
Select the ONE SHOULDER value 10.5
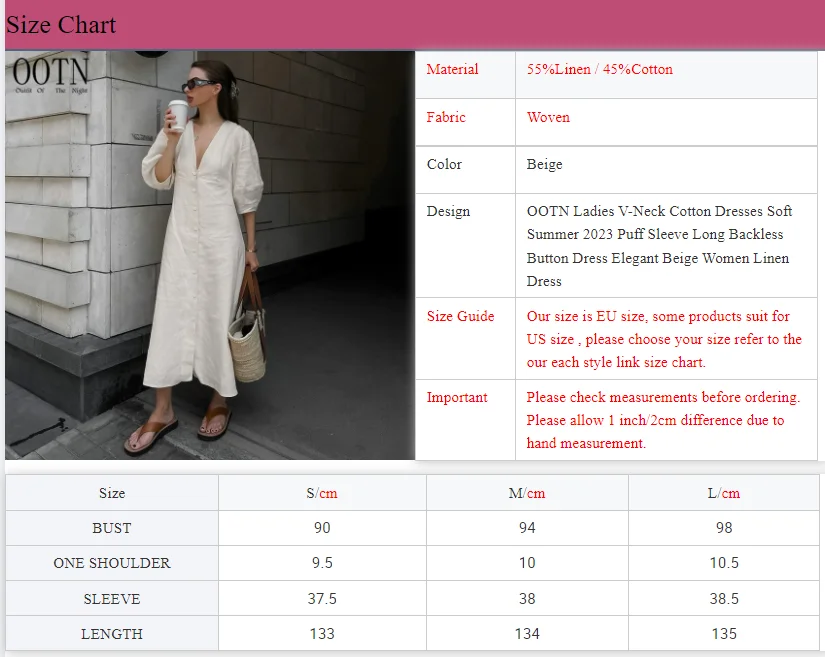724,563
